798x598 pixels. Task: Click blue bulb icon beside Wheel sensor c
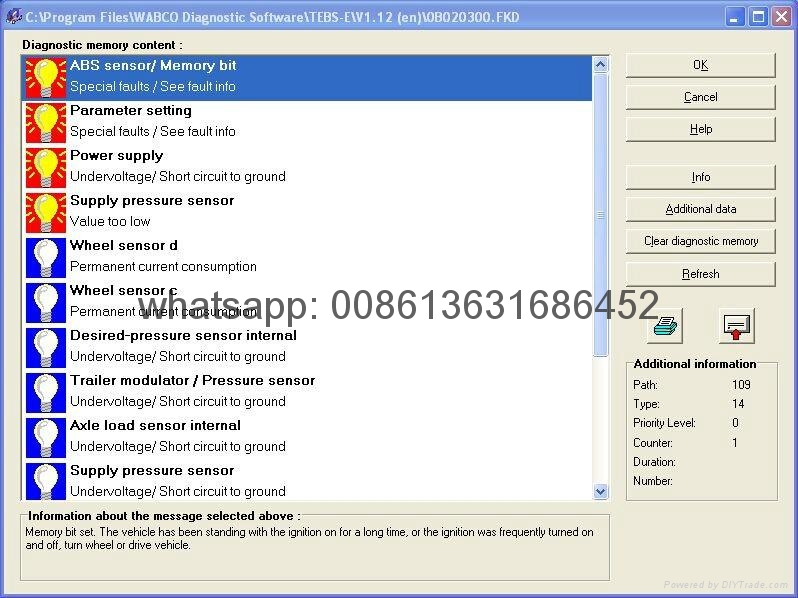tap(45, 301)
